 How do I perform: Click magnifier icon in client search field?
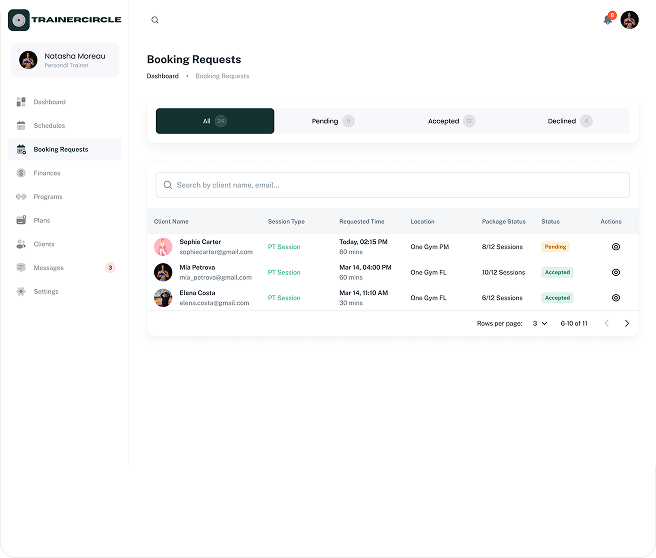click(168, 185)
